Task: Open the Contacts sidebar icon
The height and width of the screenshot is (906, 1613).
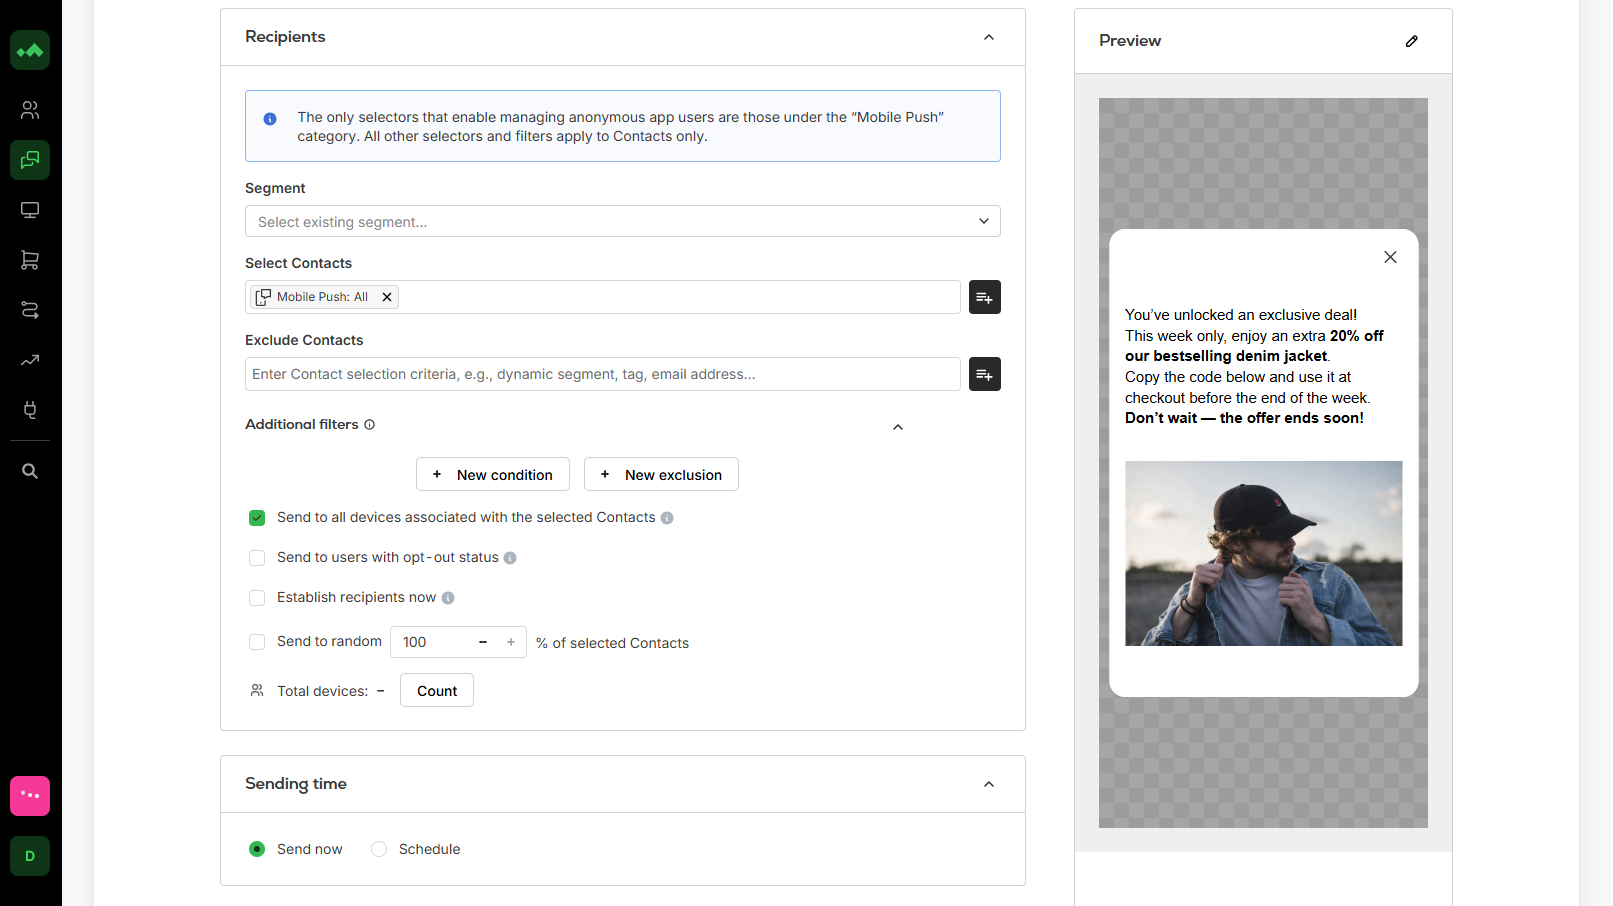Action: pos(30,110)
